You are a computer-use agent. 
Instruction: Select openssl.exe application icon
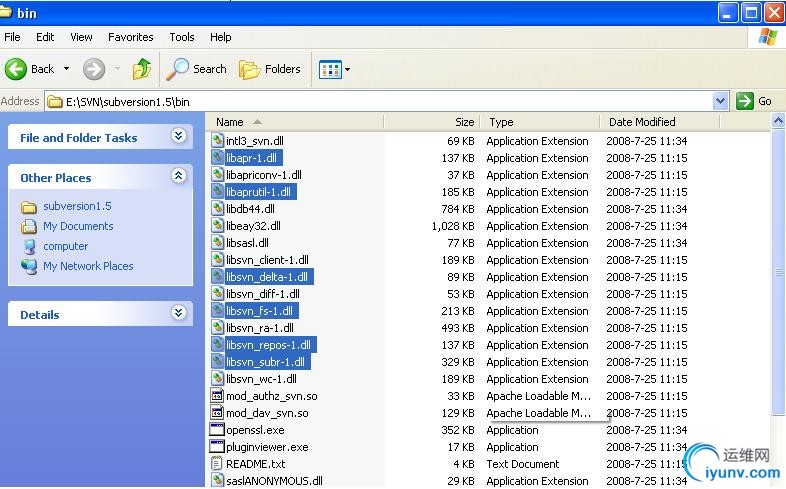(217, 430)
